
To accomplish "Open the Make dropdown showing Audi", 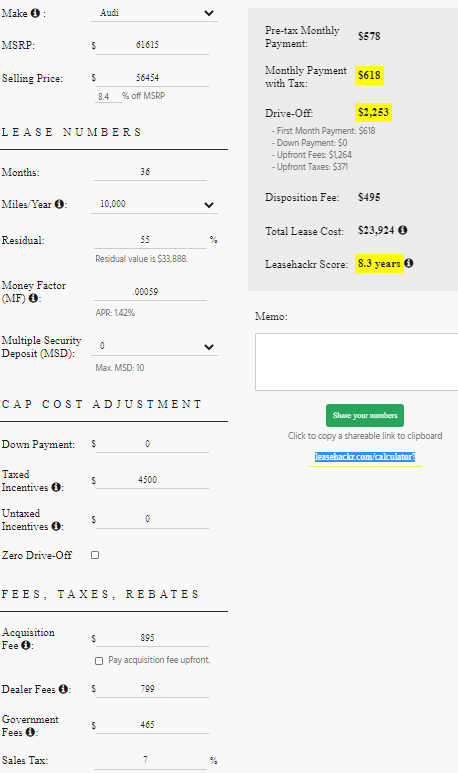I will click(154, 13).
